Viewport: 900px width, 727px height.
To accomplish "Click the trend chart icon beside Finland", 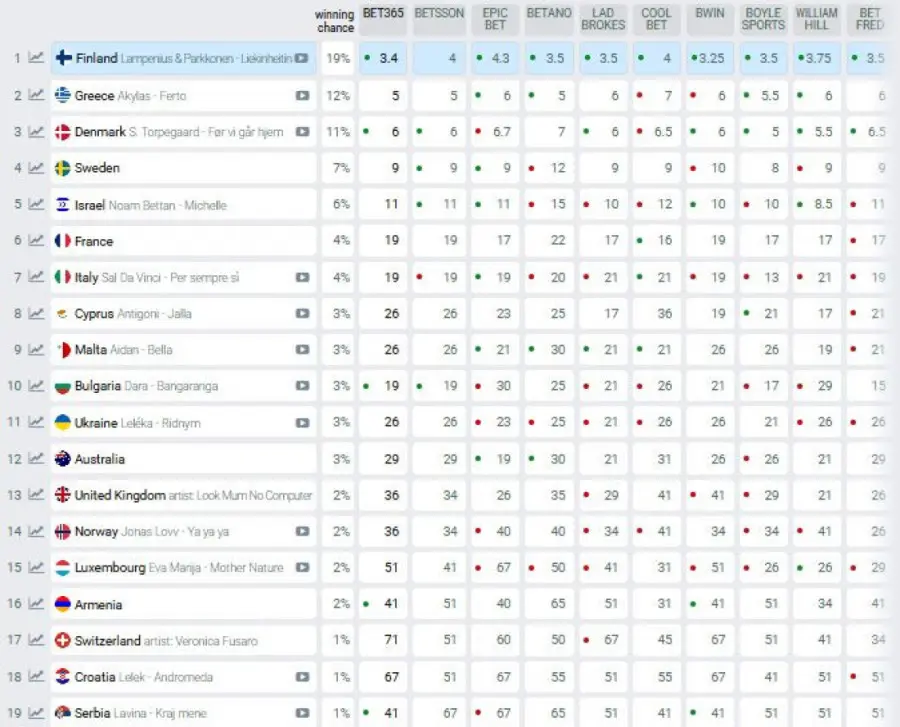I will 36,59.
